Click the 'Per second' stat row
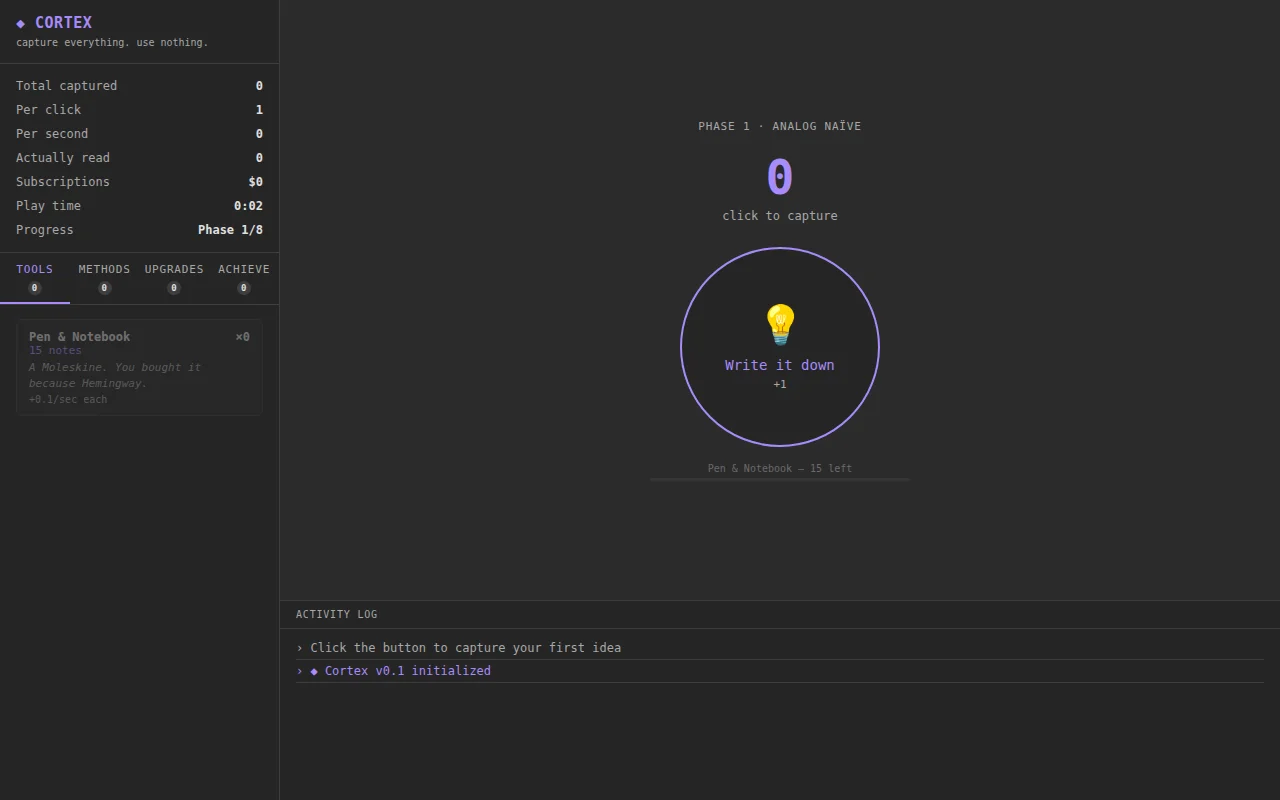 [x=139, y=134]
